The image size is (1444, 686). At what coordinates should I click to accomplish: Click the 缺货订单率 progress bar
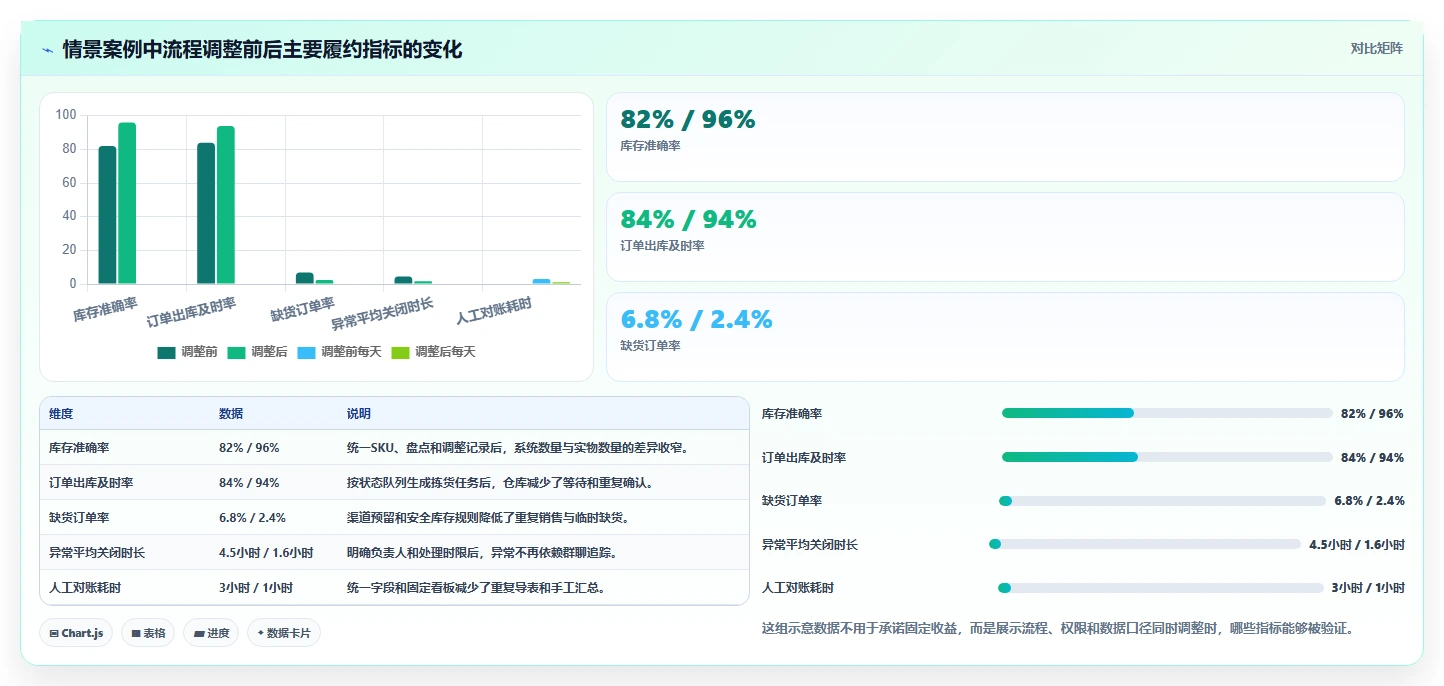tap(1162, 501)
